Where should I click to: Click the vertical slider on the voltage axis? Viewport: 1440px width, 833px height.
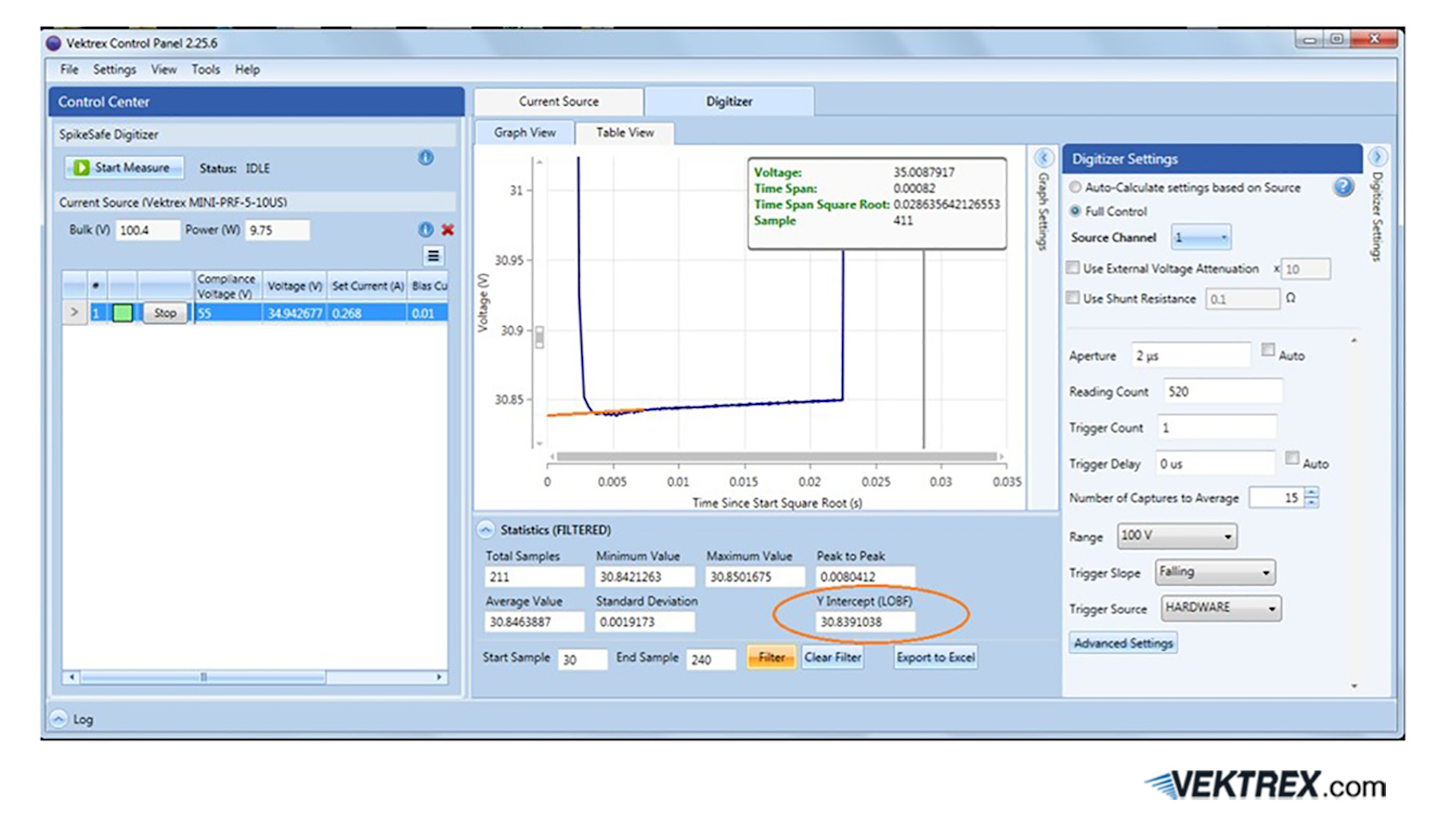[x=538, y=338]
